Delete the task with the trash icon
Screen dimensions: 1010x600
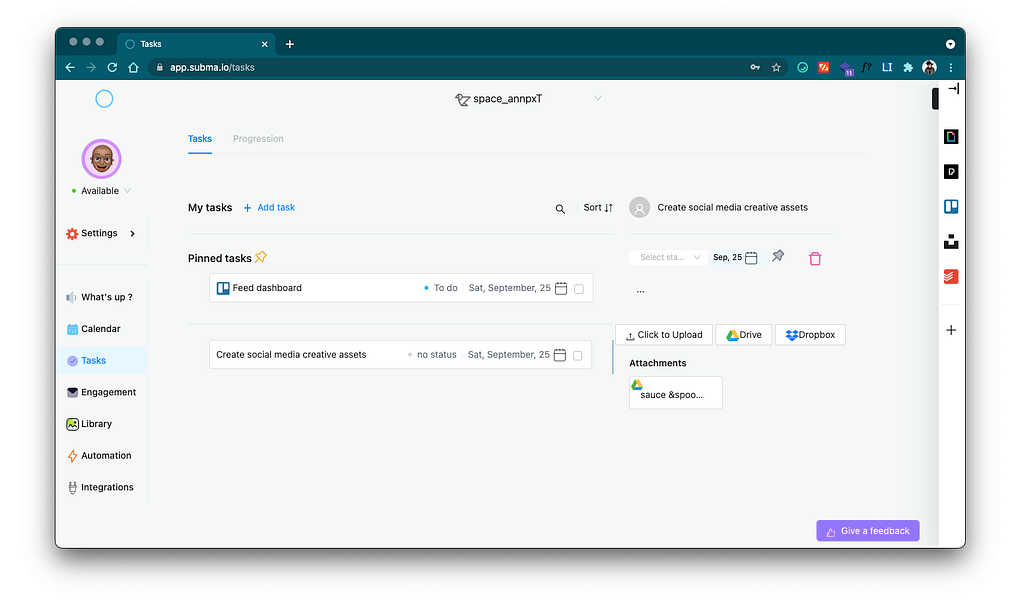815,258
